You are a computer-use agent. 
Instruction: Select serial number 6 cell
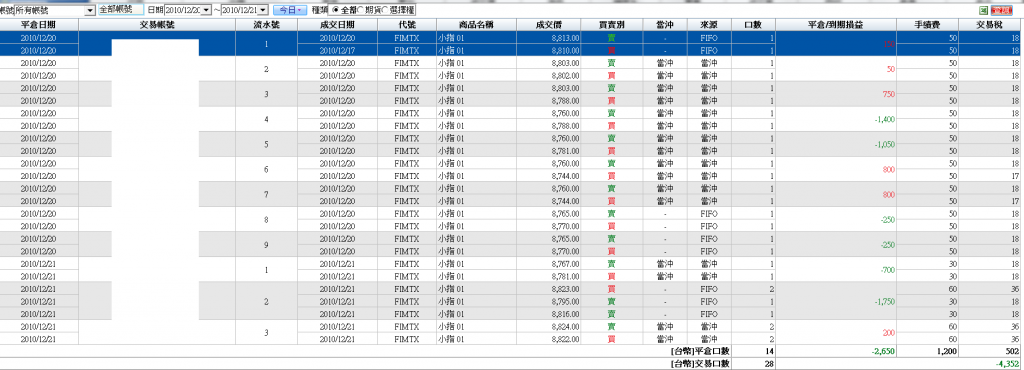[x=266, y=169]
